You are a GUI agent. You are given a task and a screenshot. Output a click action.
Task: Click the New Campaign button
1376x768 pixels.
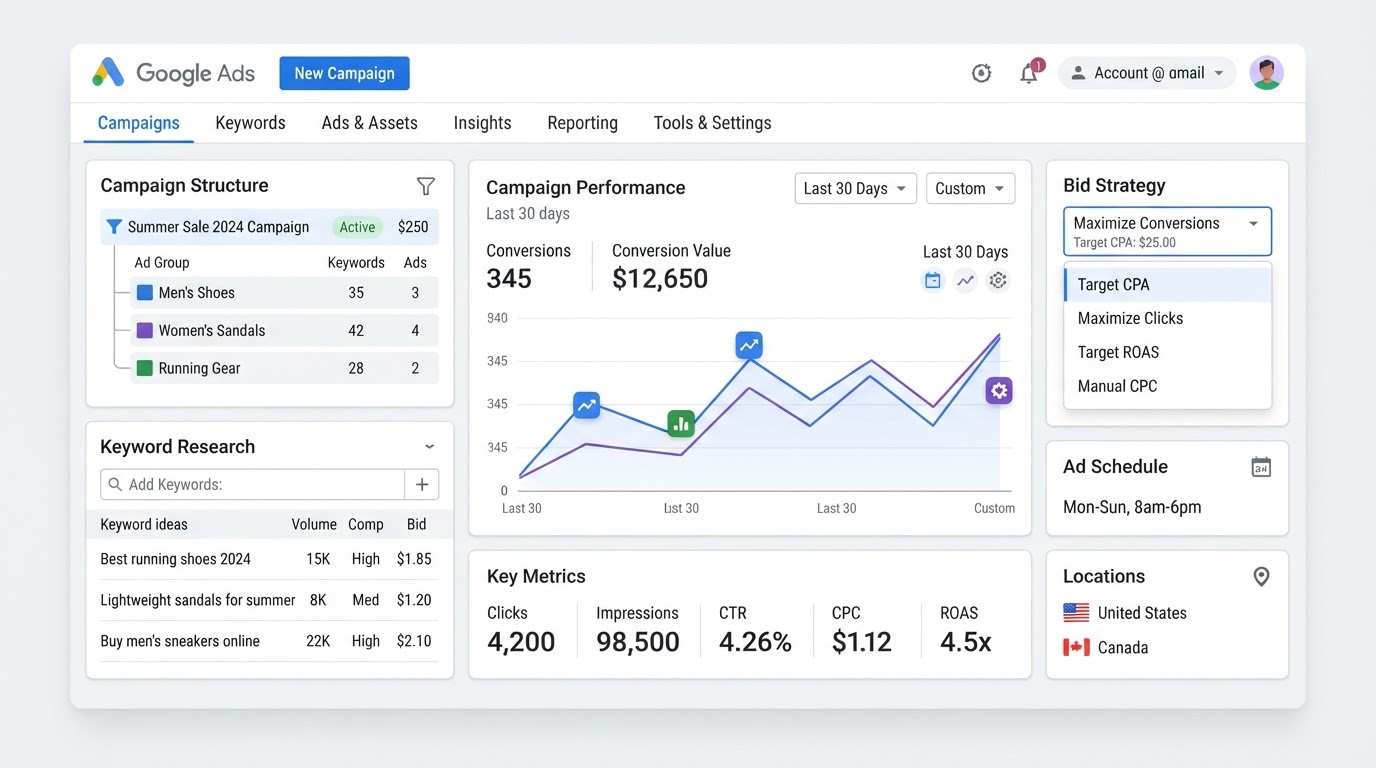coord(345,73)
